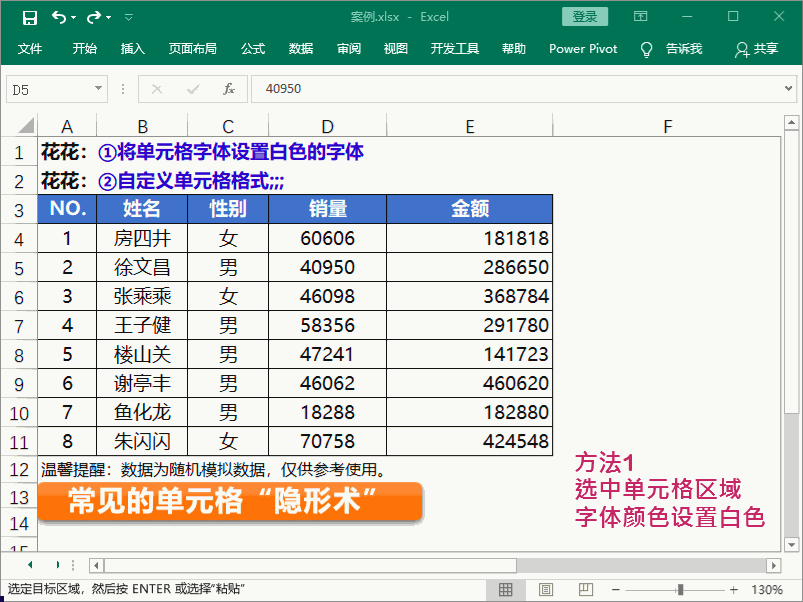Open the Ribbon Display Options icon

coord(640,17)
